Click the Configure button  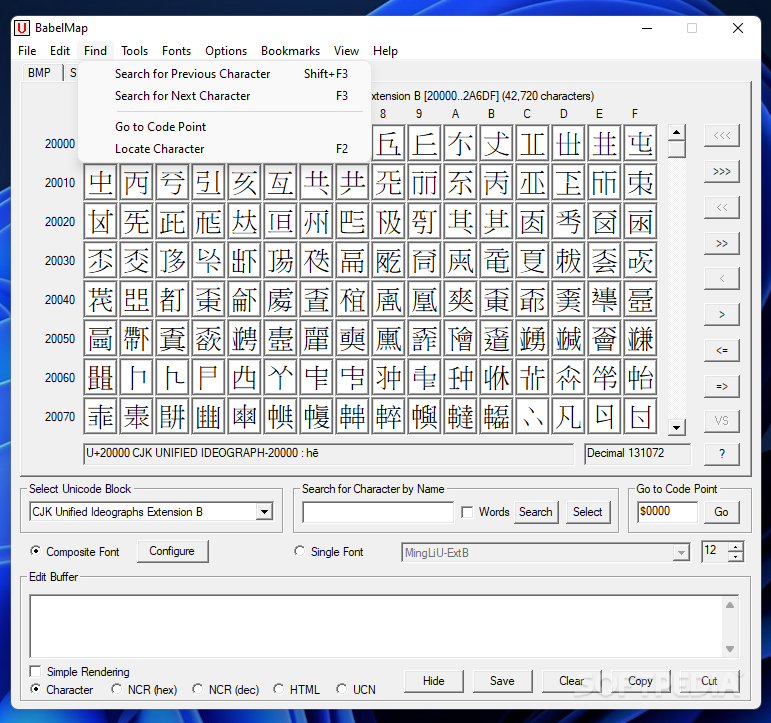pos(172,551)
